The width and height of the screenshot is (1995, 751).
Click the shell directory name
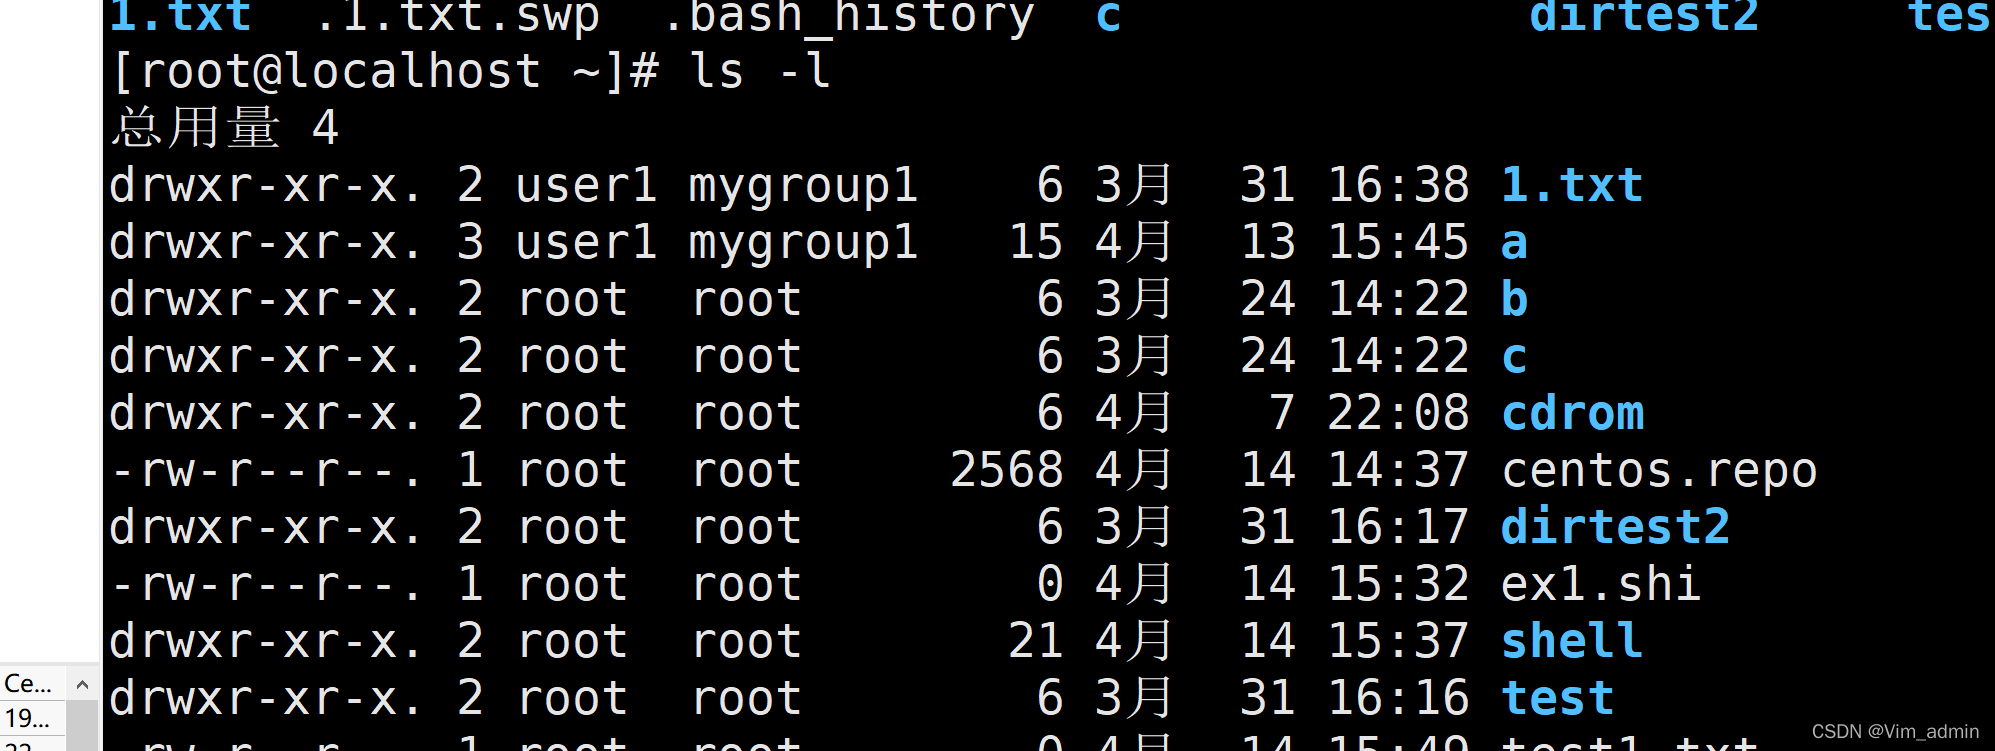(x=1572, y=642)
